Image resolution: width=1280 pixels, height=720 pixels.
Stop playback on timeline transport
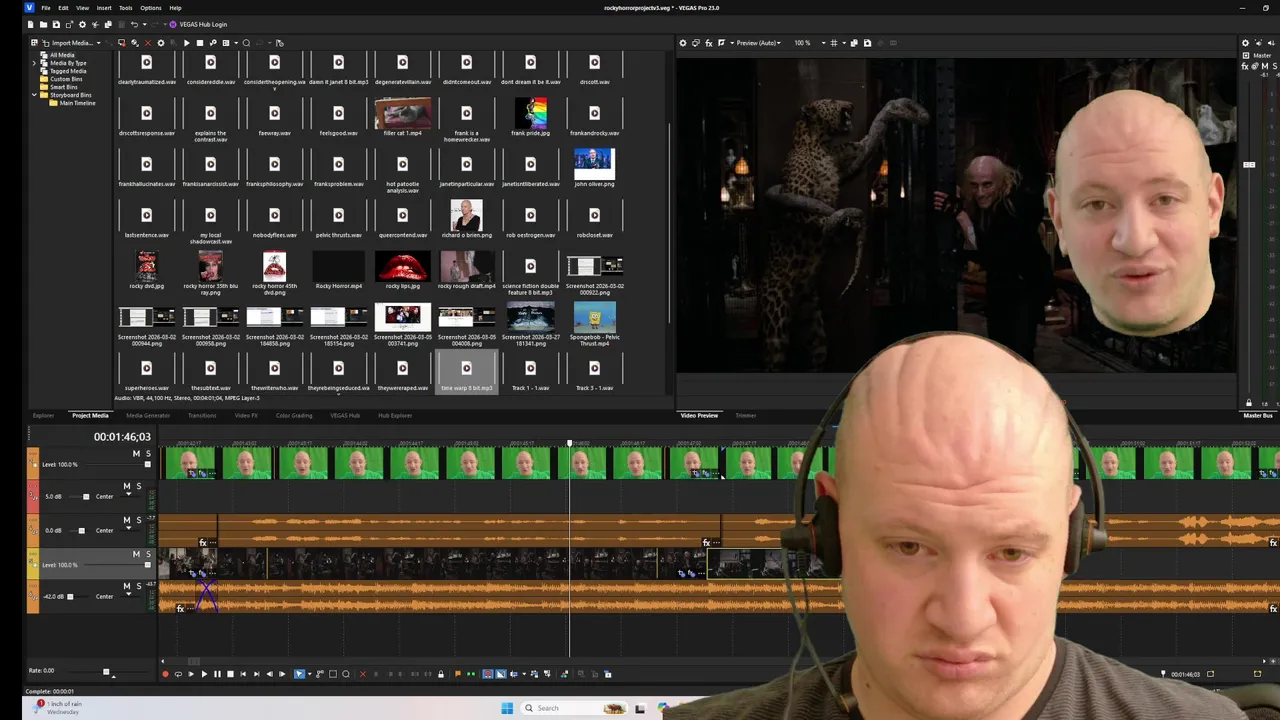tap(230, 674)
